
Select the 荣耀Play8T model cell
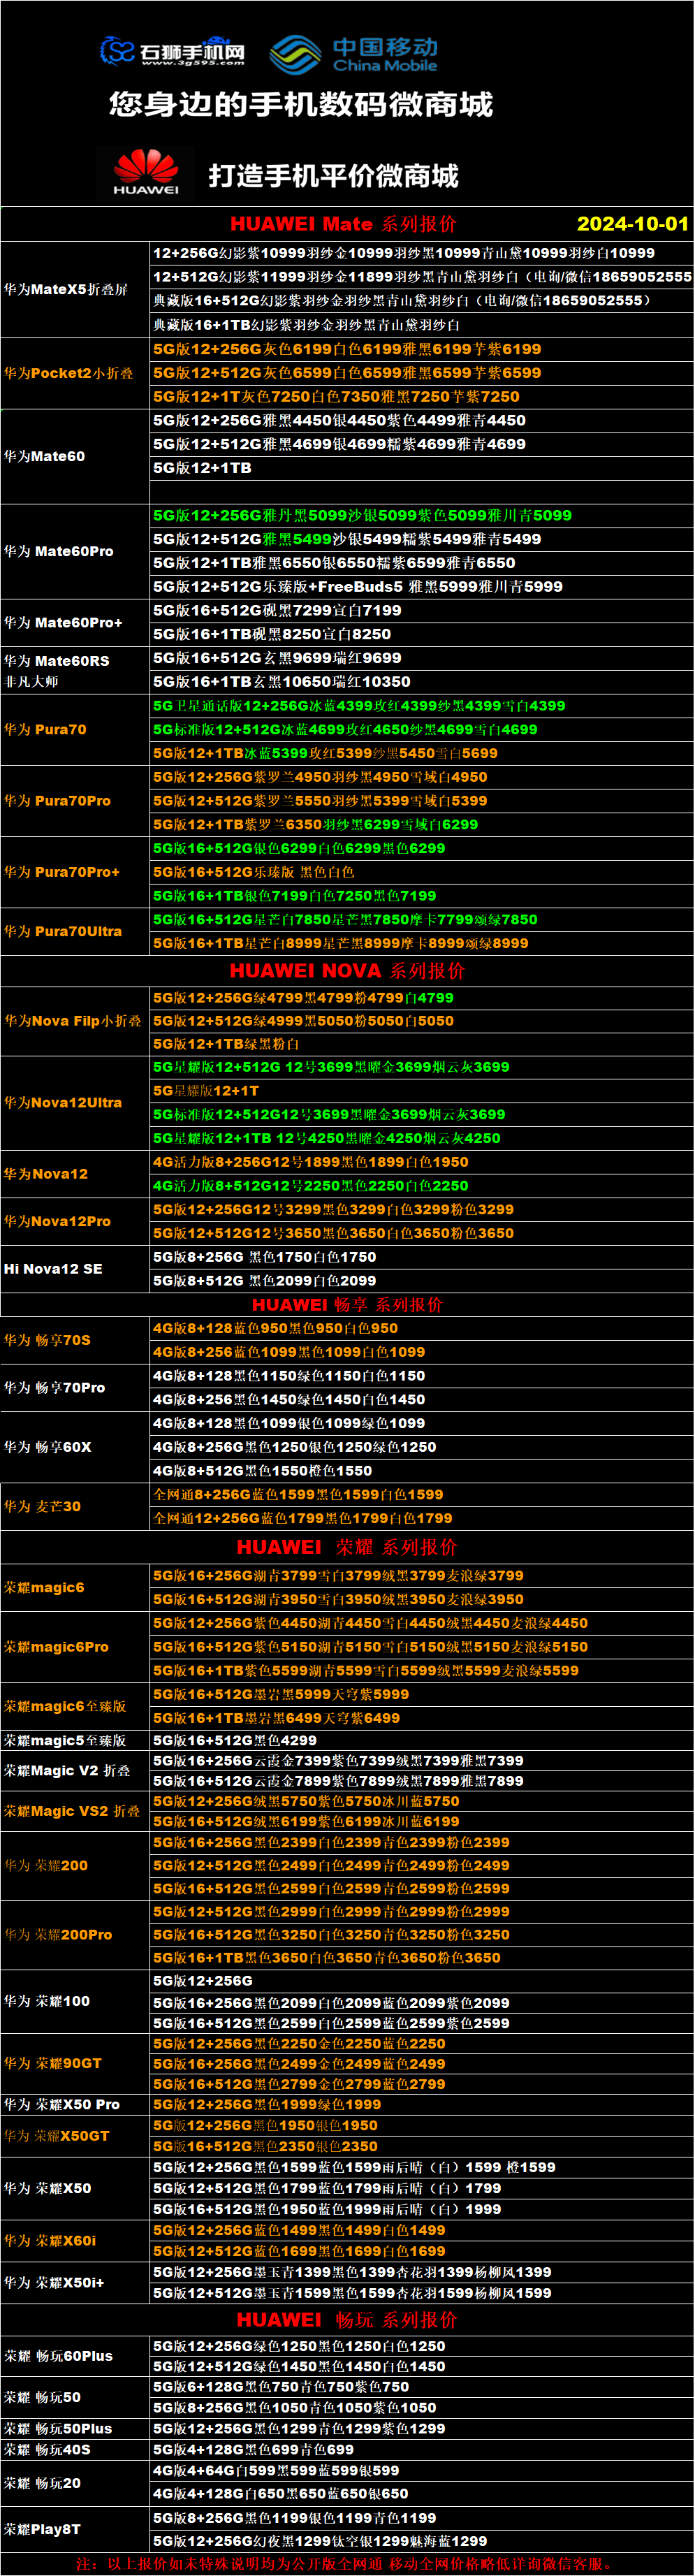click(x=75, y=2529)
